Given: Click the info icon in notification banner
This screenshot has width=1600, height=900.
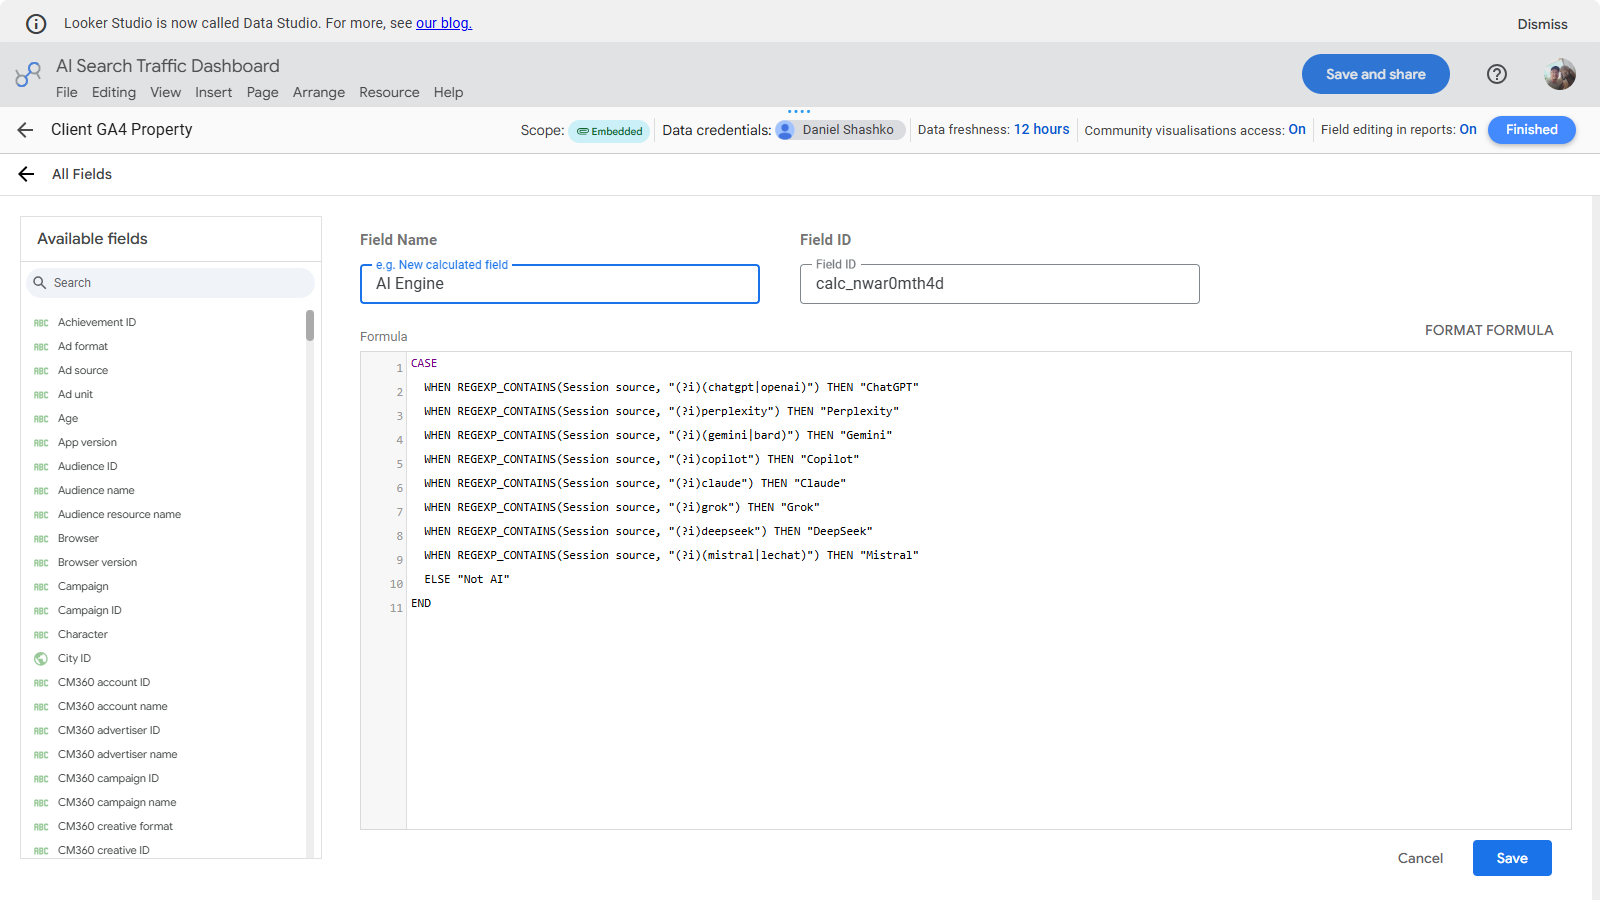Looking at the screenshot, I should [x=36, y=23].
